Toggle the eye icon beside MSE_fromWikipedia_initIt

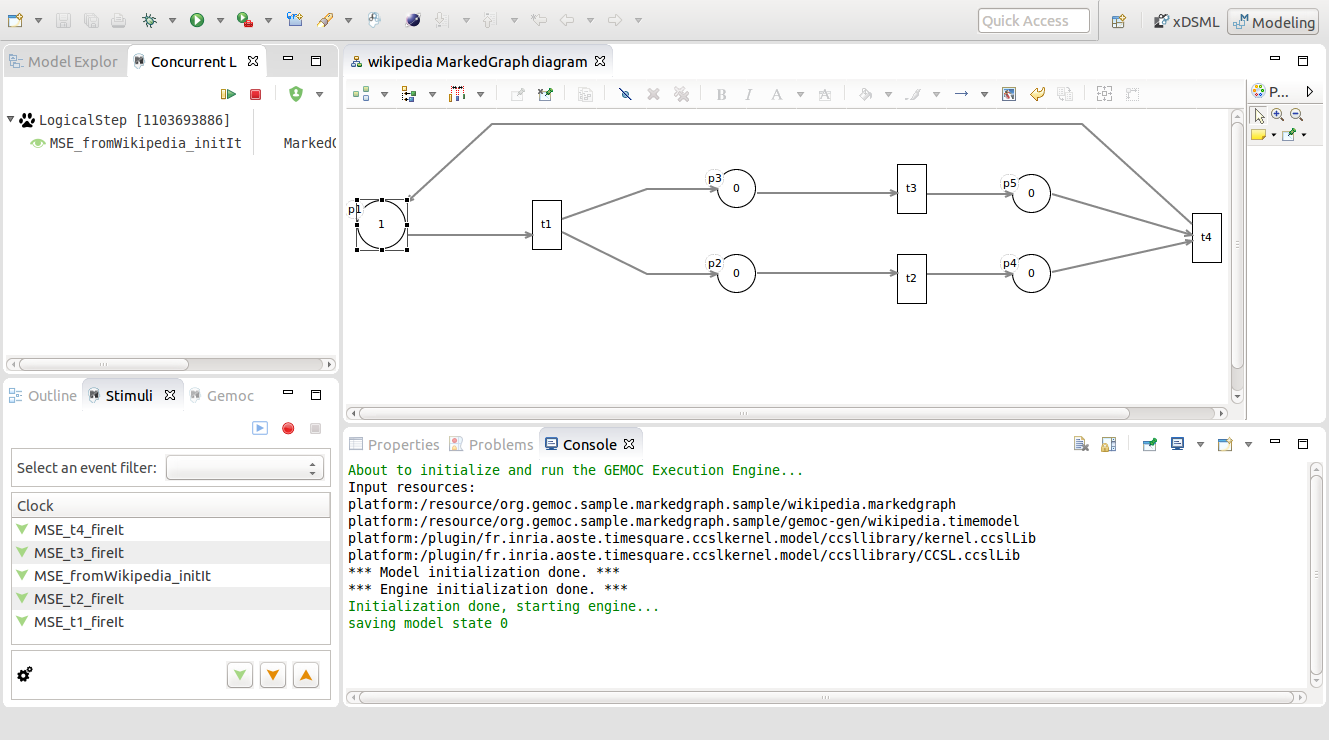(x=38, y=143)
